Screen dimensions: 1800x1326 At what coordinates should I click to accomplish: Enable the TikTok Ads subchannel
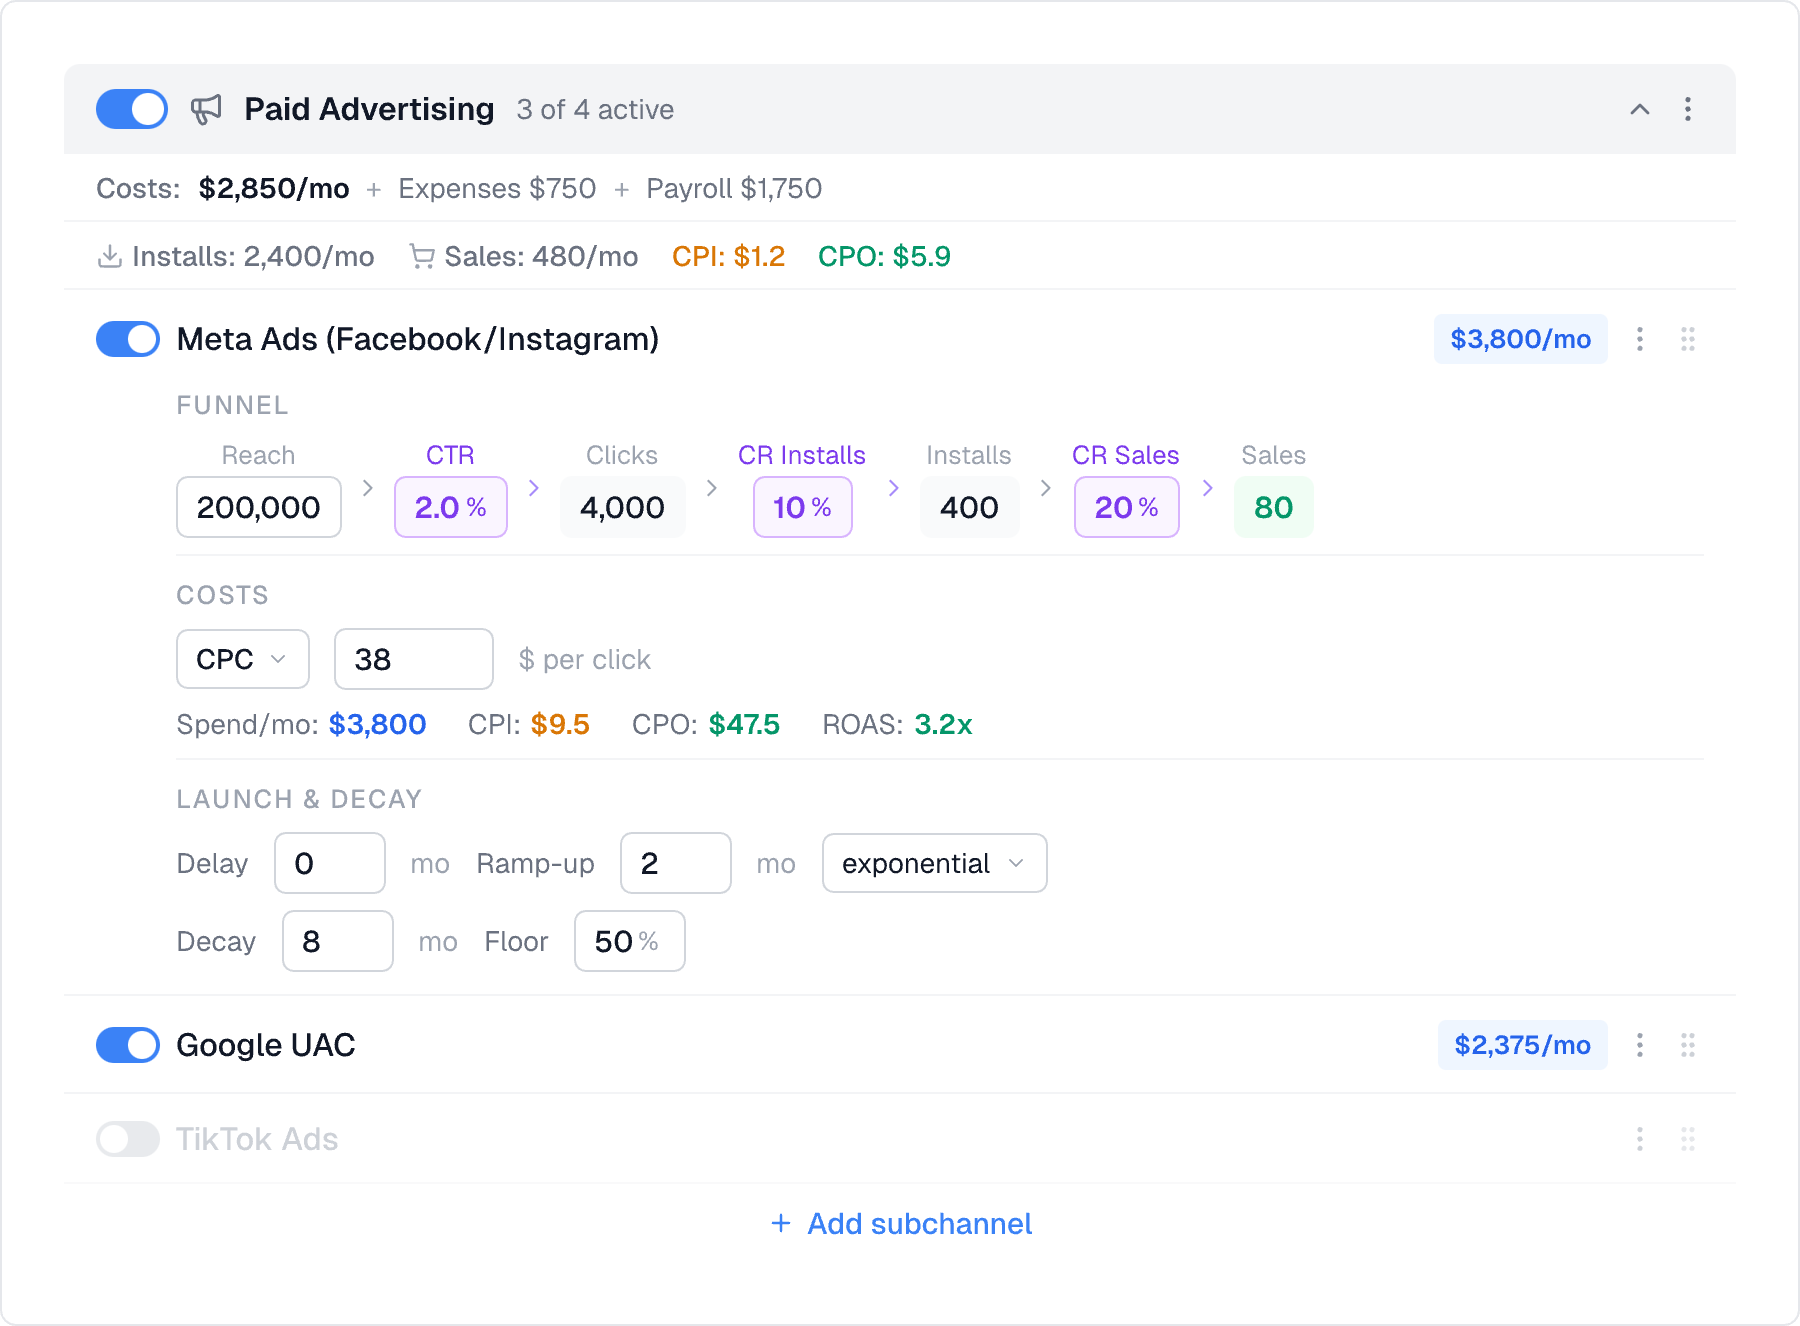coord(127,1139)
